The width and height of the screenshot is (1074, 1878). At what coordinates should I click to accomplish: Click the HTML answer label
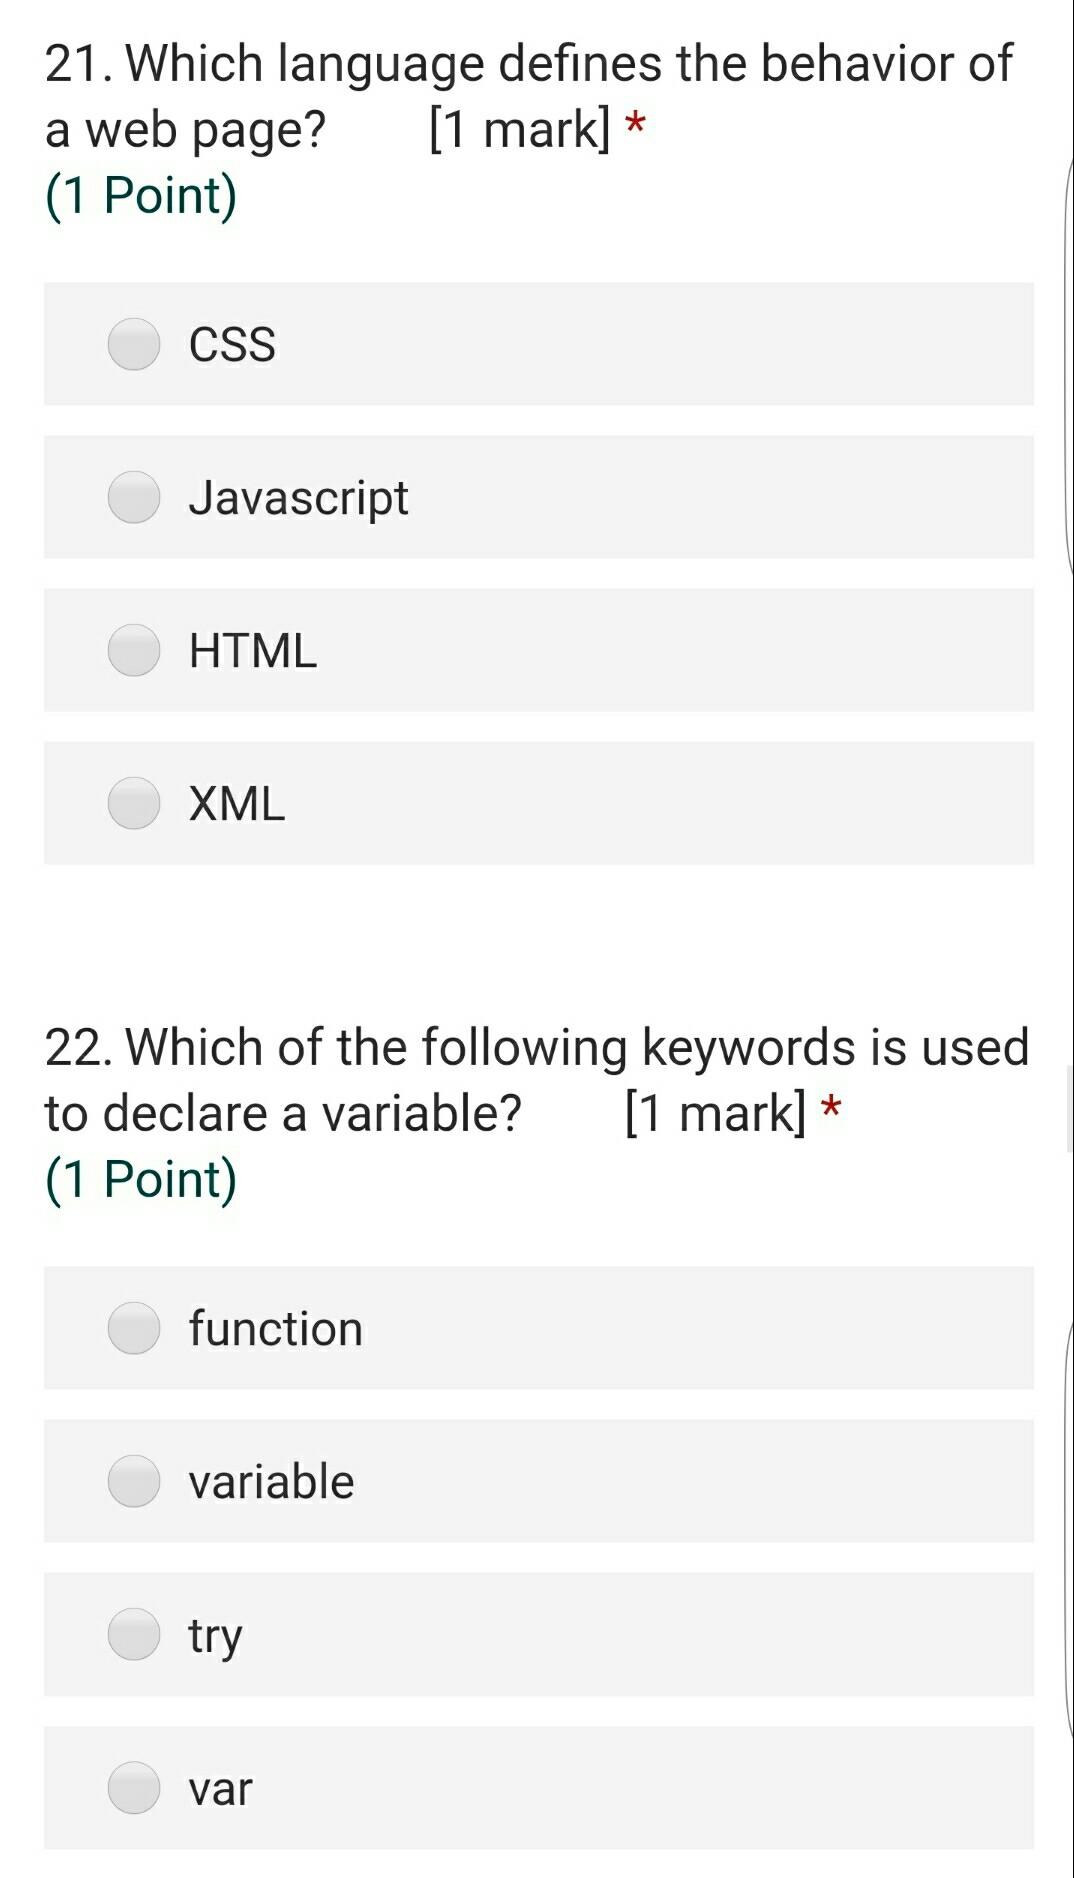pos(253,650)
